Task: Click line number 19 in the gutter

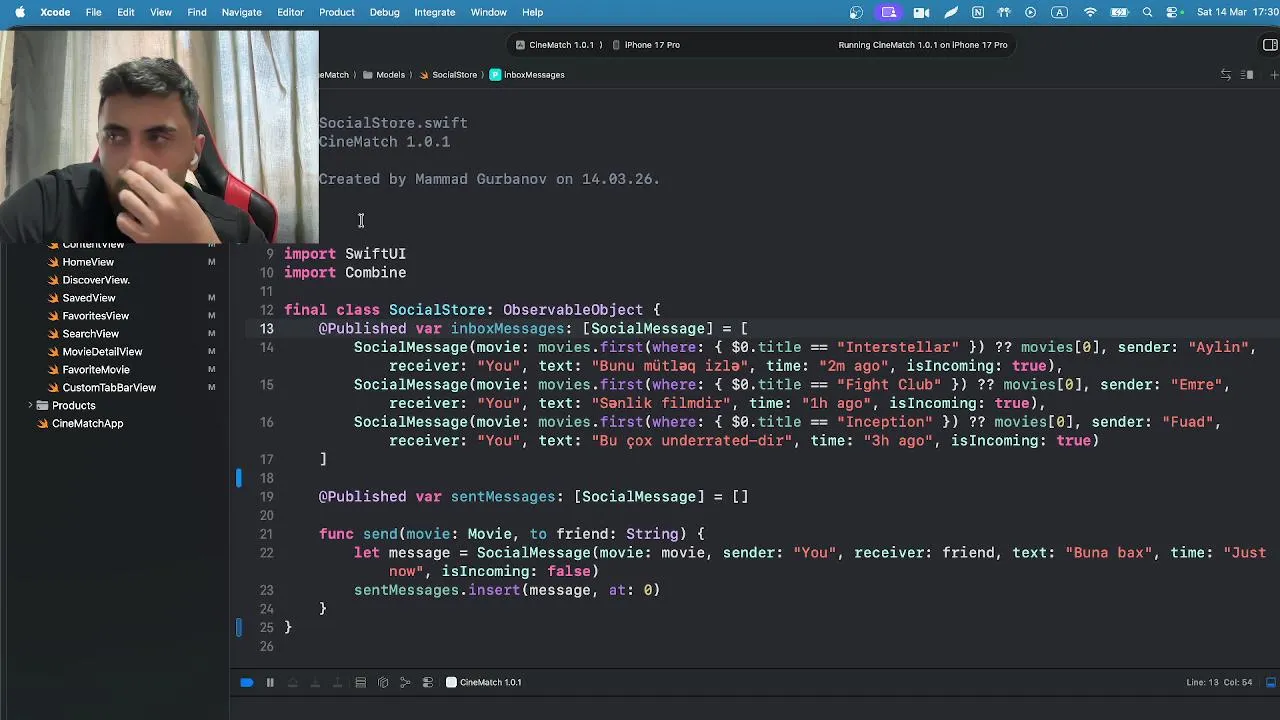Action: tap(266, 497)
